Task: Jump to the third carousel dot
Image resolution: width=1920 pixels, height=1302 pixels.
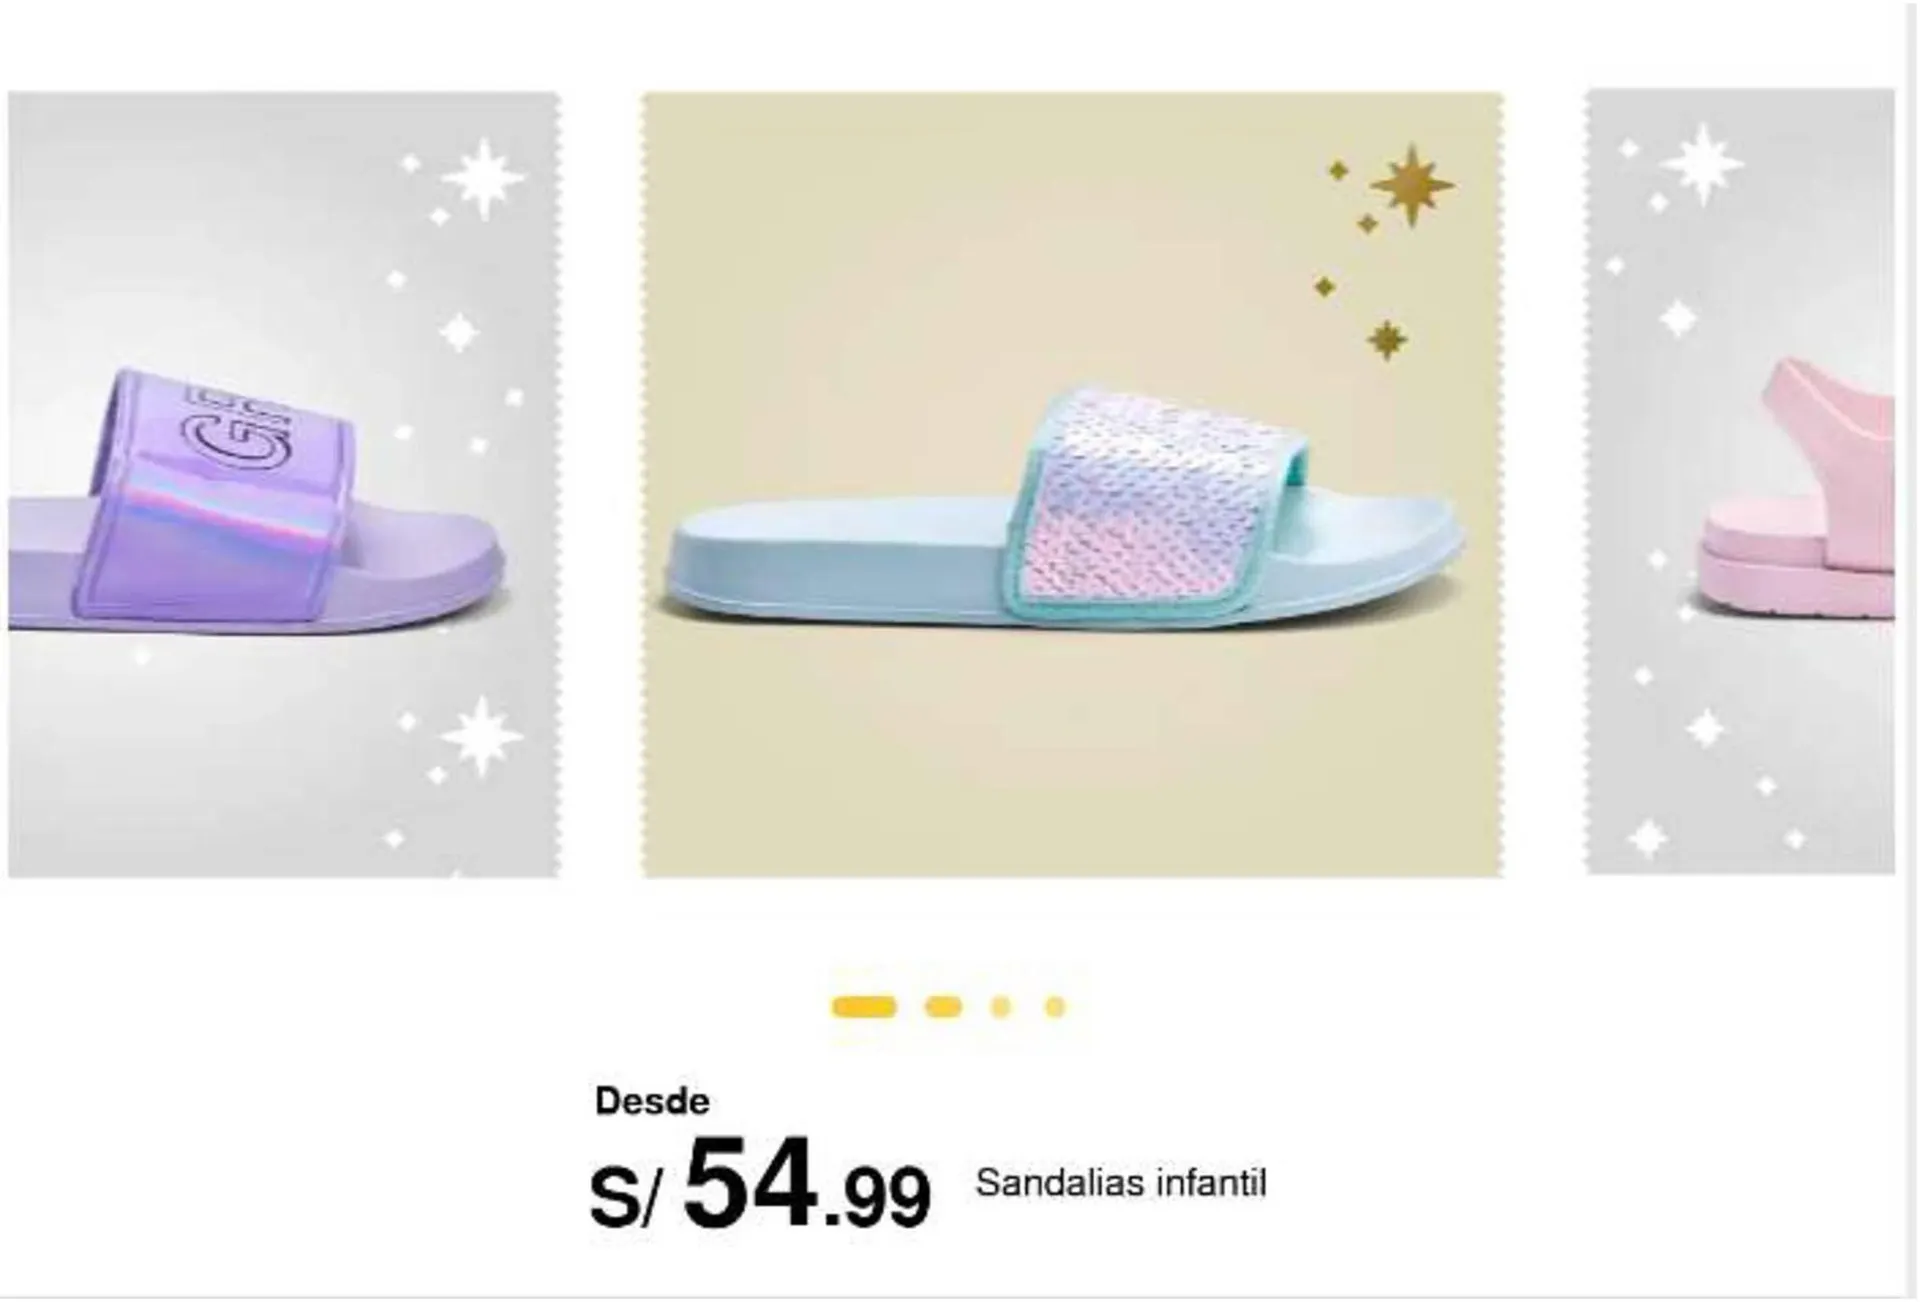Action: [1000, 1007]
